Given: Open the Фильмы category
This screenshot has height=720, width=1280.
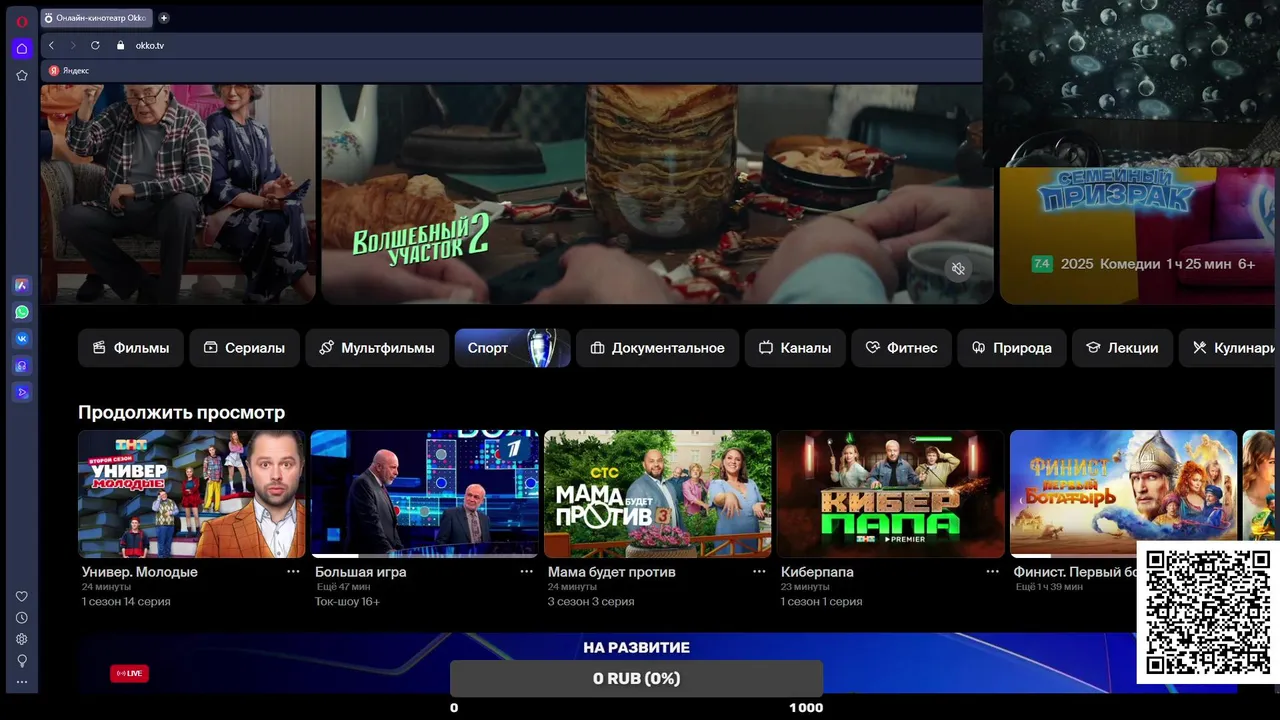Looking at the screenshot, I should click(131, 348).
